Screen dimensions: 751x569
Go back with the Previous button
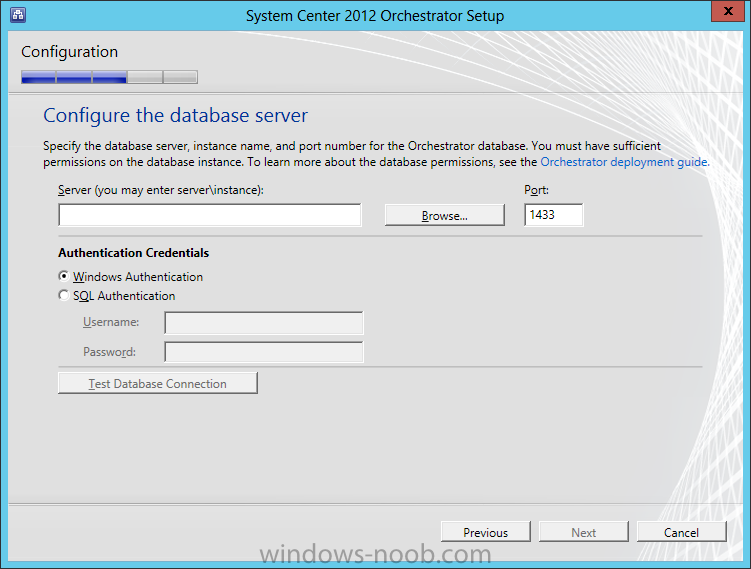coord(485,532)
